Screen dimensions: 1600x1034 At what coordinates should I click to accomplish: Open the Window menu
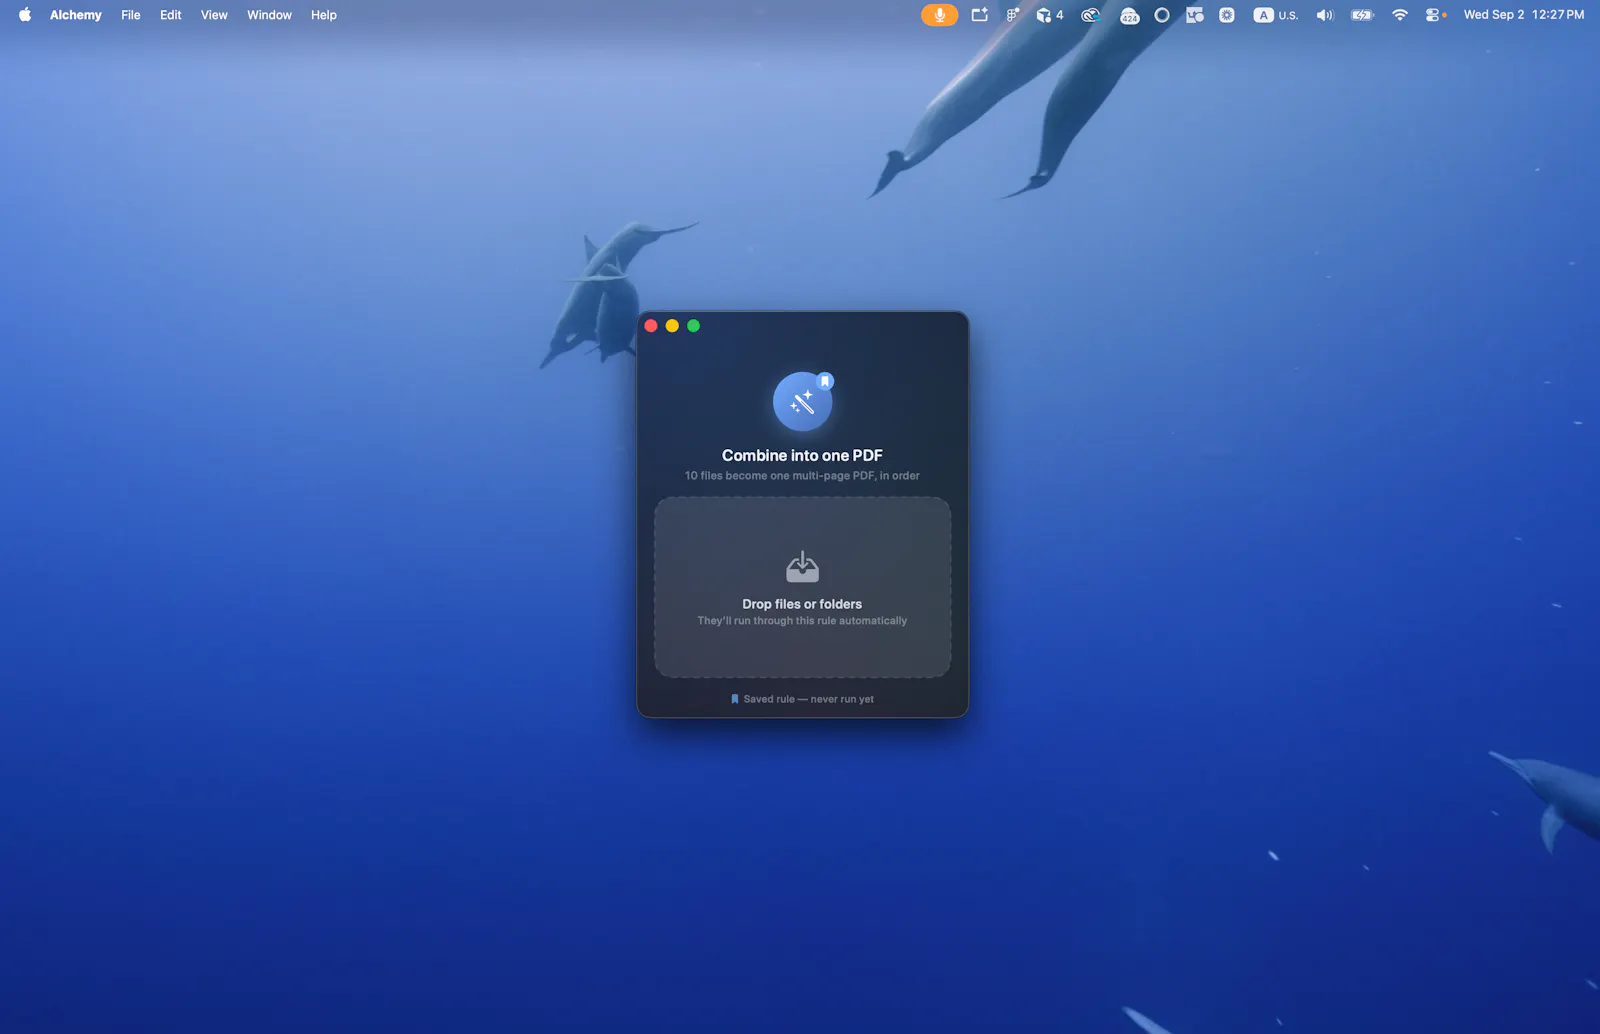[270, 15]
